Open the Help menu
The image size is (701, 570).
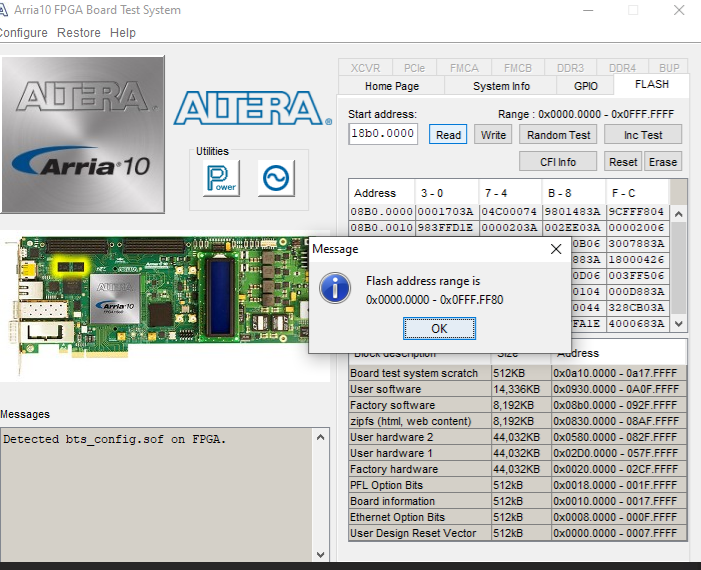coord(123,33)
